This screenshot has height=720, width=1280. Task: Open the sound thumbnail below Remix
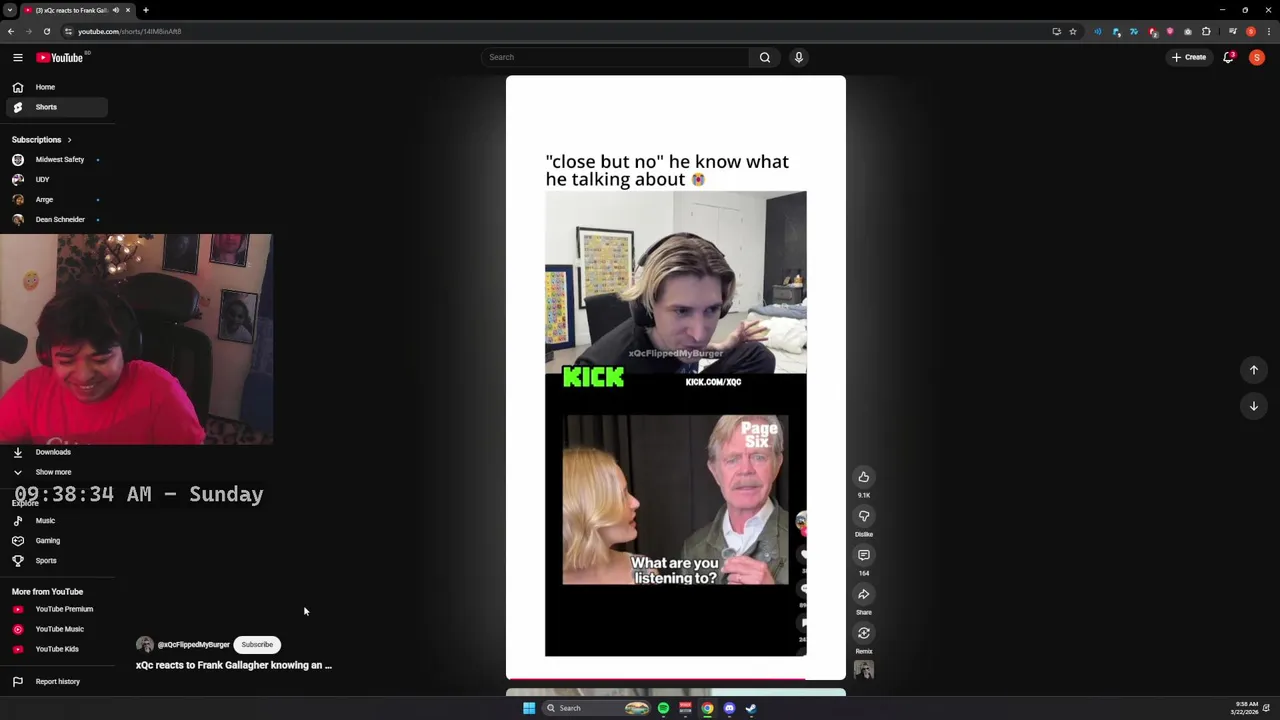point(864,670)
